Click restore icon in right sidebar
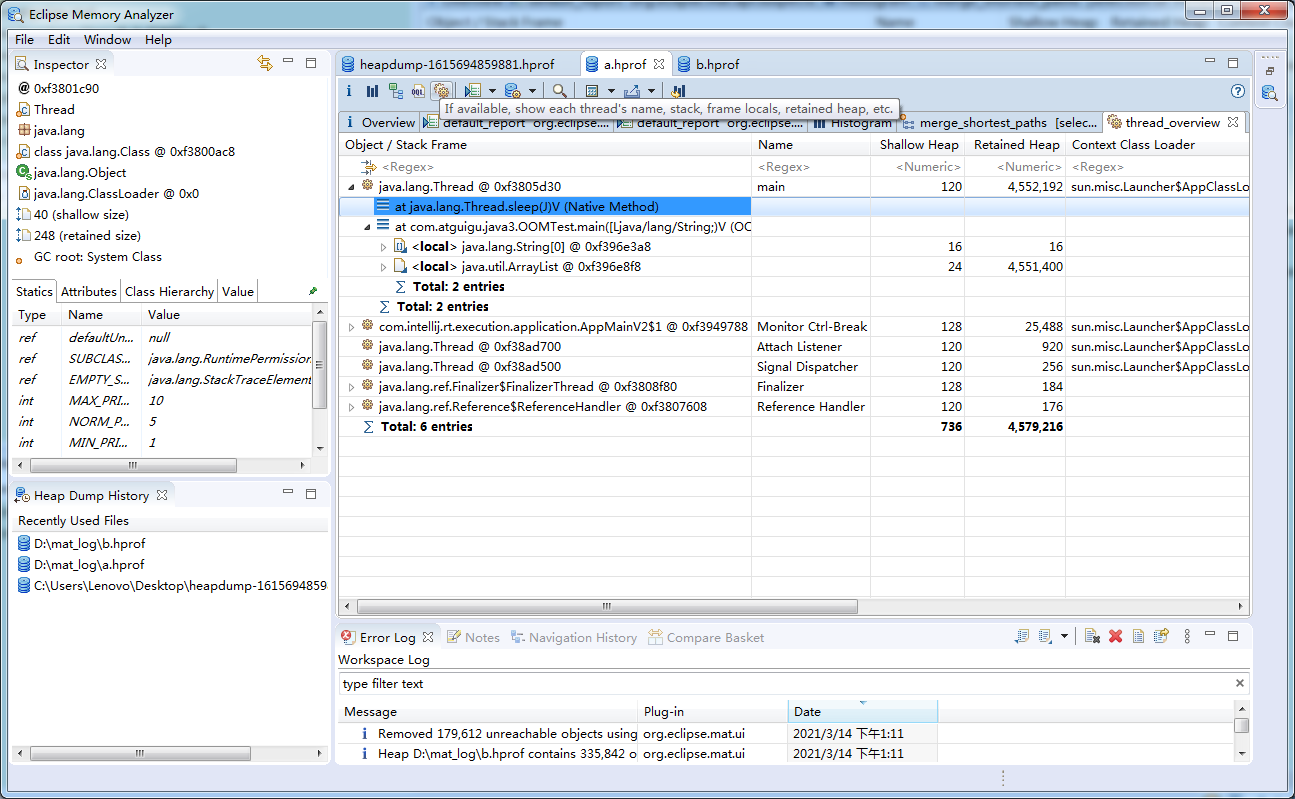The width and height of the screenshot is (1295, 799). [x=1270, y=70]
